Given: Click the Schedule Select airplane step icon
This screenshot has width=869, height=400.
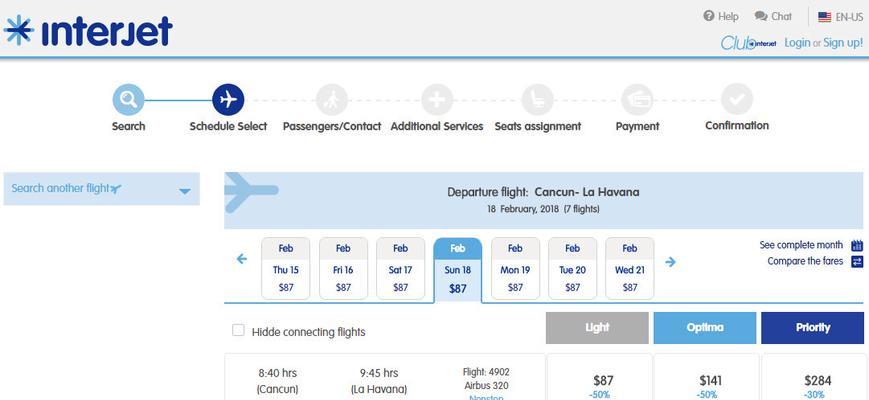Looking at the screenshot, I should click(x=228, y=100).
